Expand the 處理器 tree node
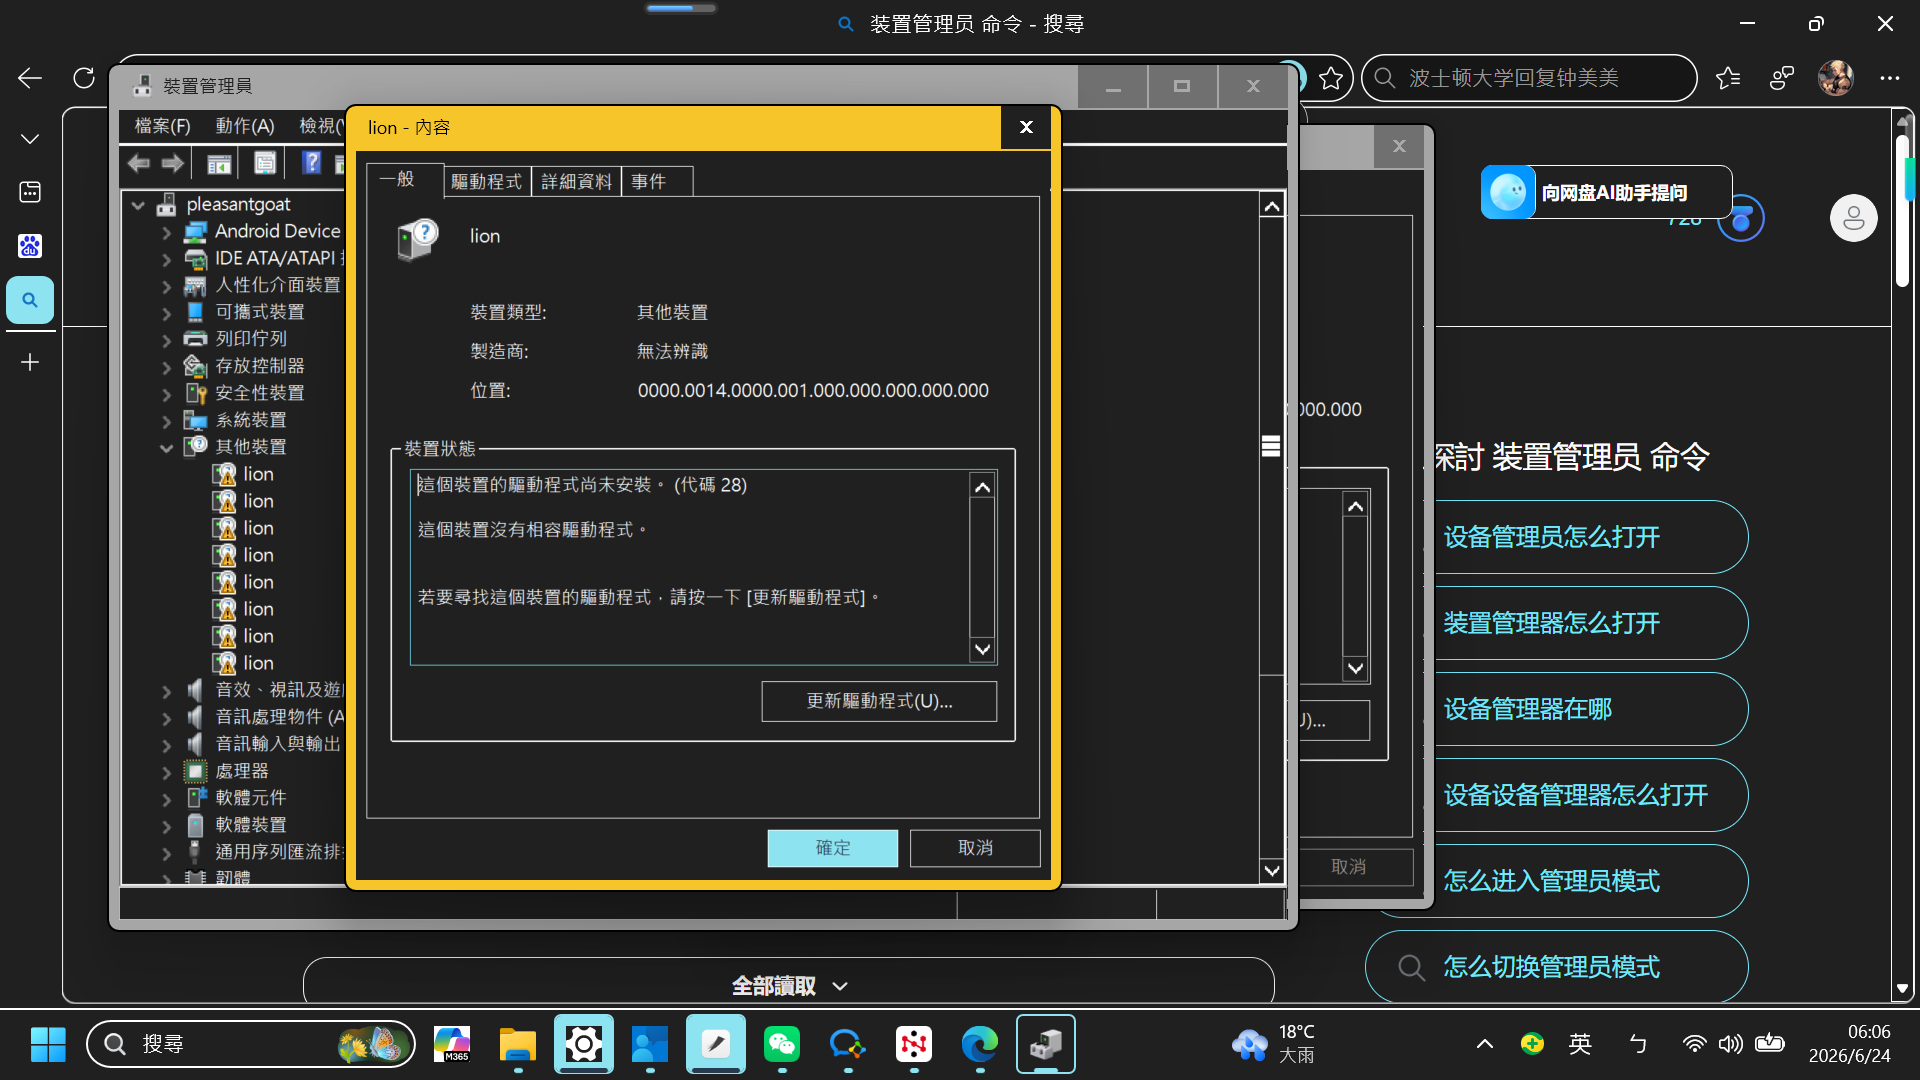 pyautogui.click(x=166, y=772)
